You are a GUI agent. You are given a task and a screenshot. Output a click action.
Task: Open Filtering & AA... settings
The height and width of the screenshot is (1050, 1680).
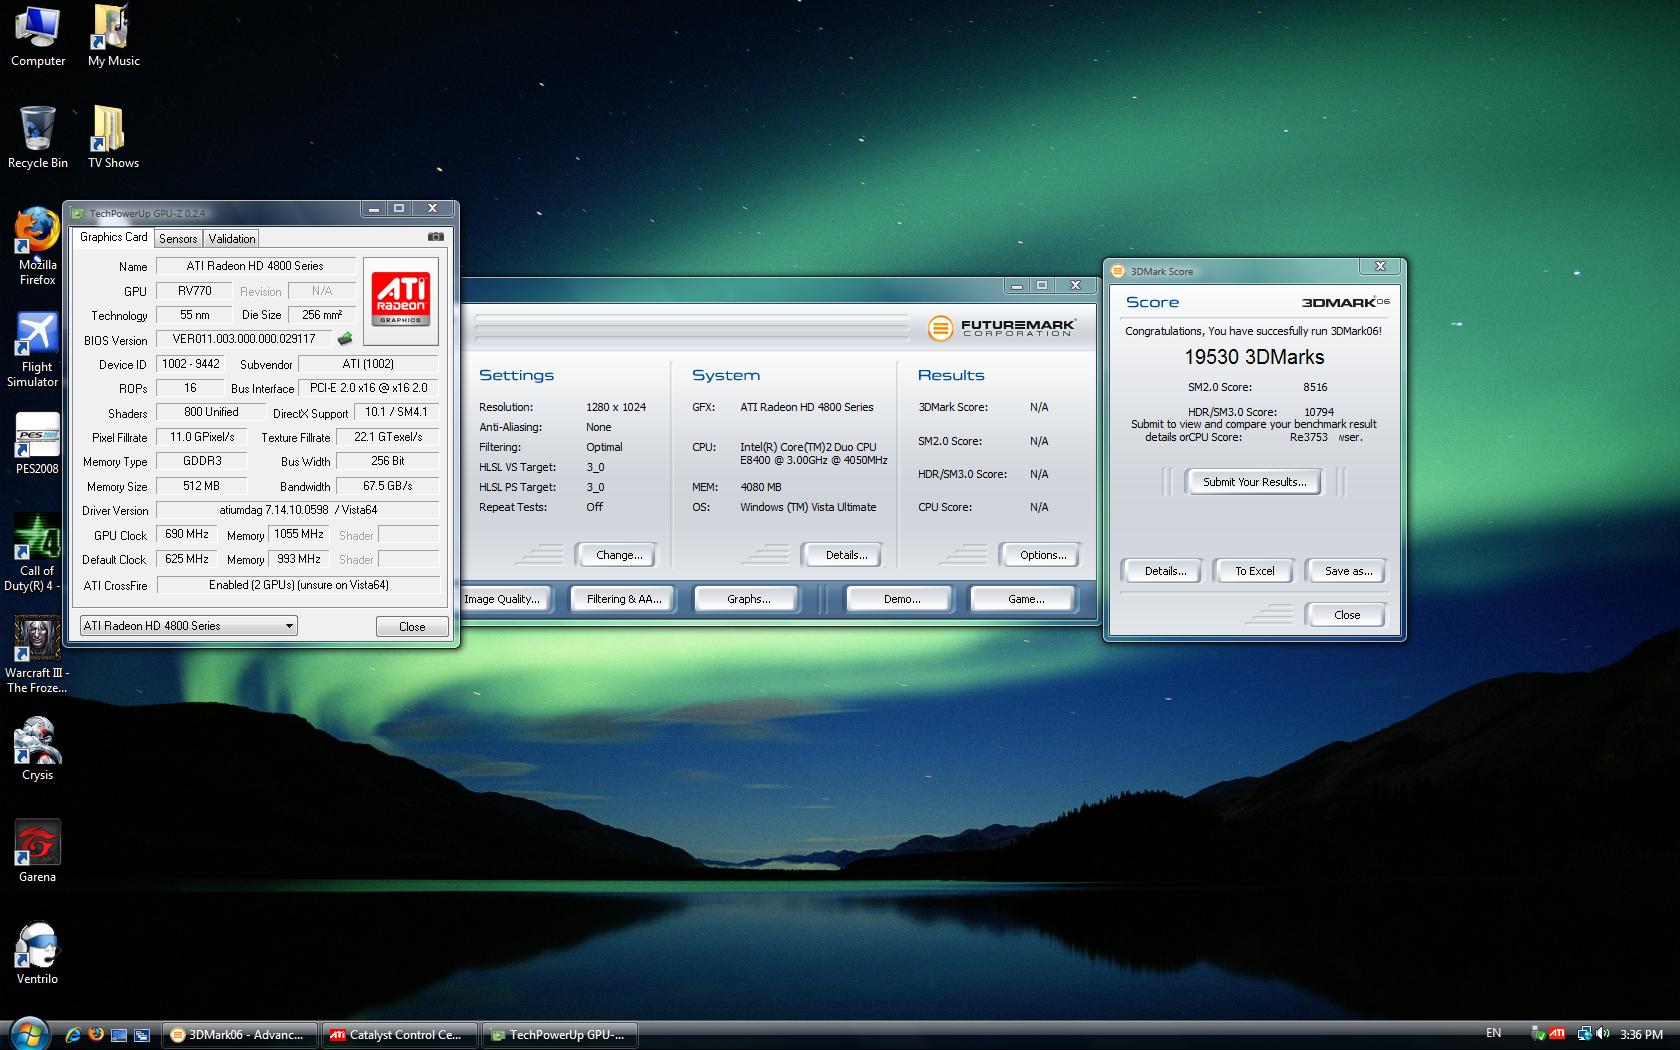tap(624, 599)
